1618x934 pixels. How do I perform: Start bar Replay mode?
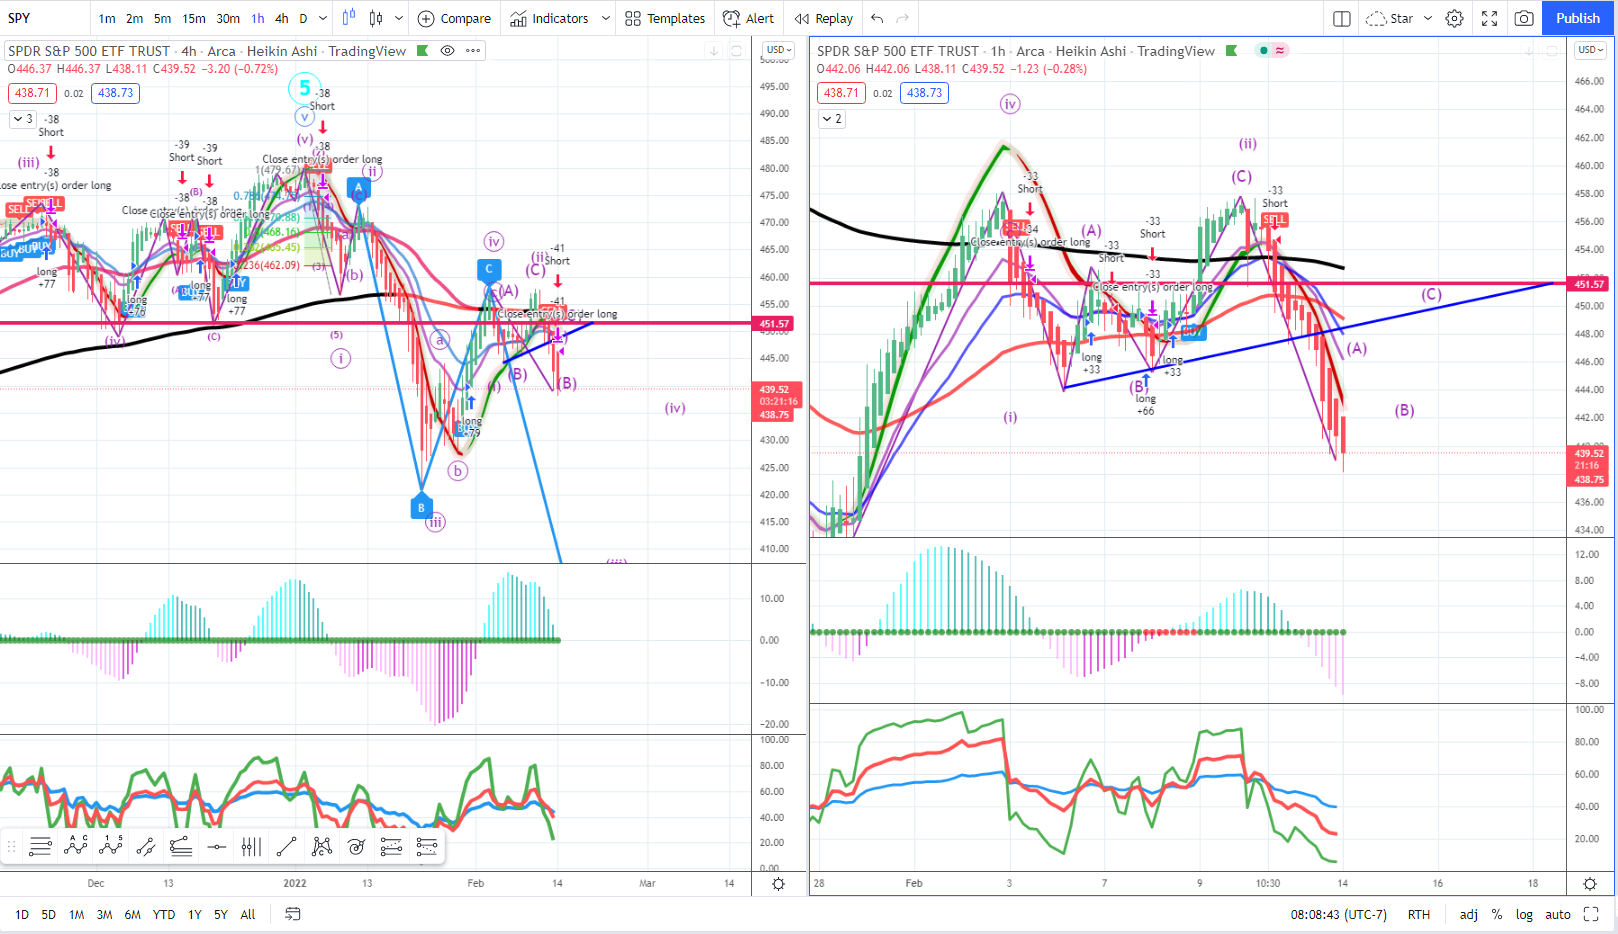(x=824, y=18)
